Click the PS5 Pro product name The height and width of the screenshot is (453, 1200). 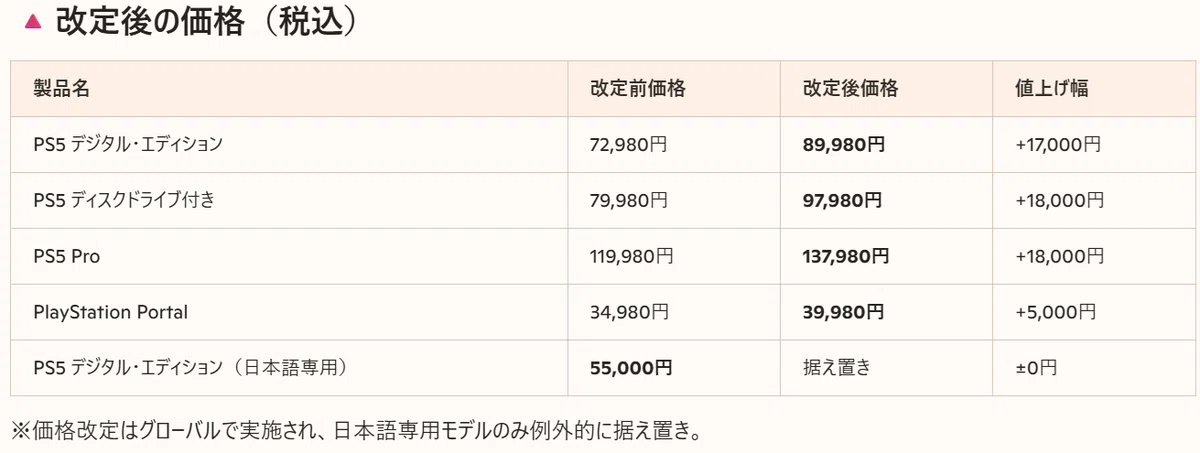67,256
